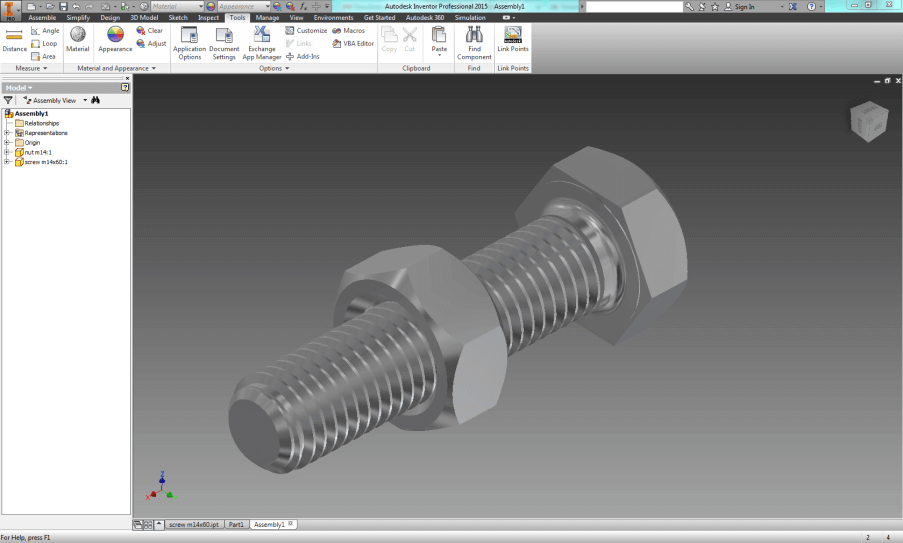Screen dimensions: 903x543
Task: Click Open file in the quick access toolbar
Action: pyautogui.click(x=50, y=6)
